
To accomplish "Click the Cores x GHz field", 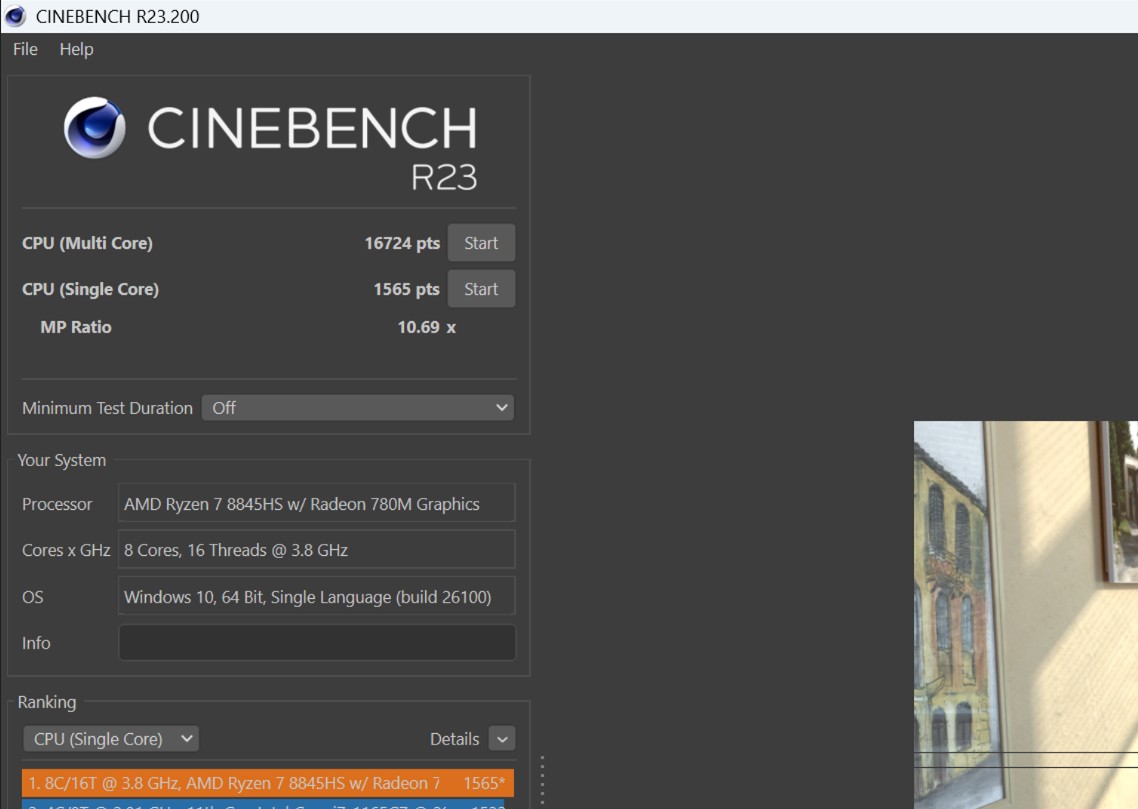I will [x=317, y=550].
